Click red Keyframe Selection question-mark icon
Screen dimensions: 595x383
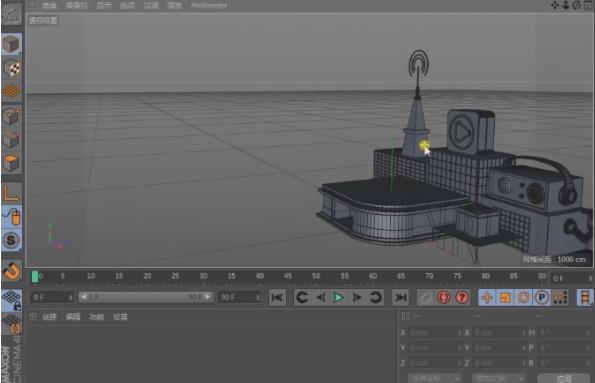pyautogui.click(x=462, y=297)
